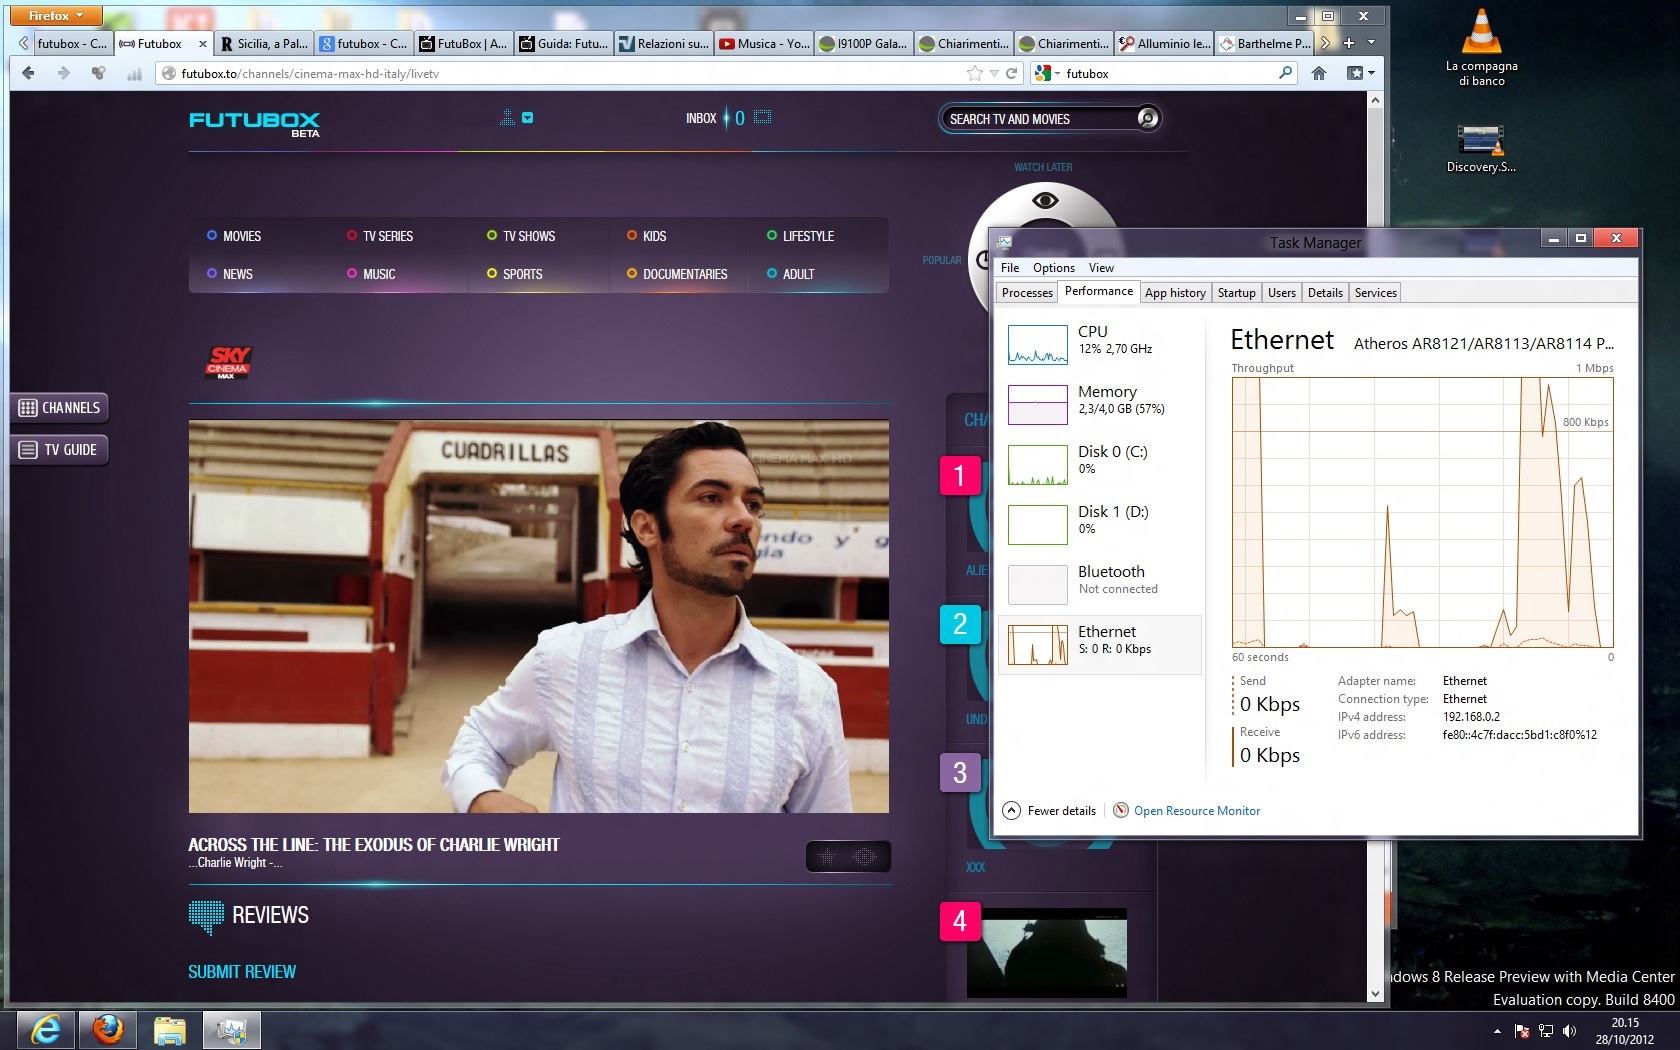This screenshot has width=1680, height=1050.
Task: Expand URL bar history dropdown arrow
Action: (994, 73)
